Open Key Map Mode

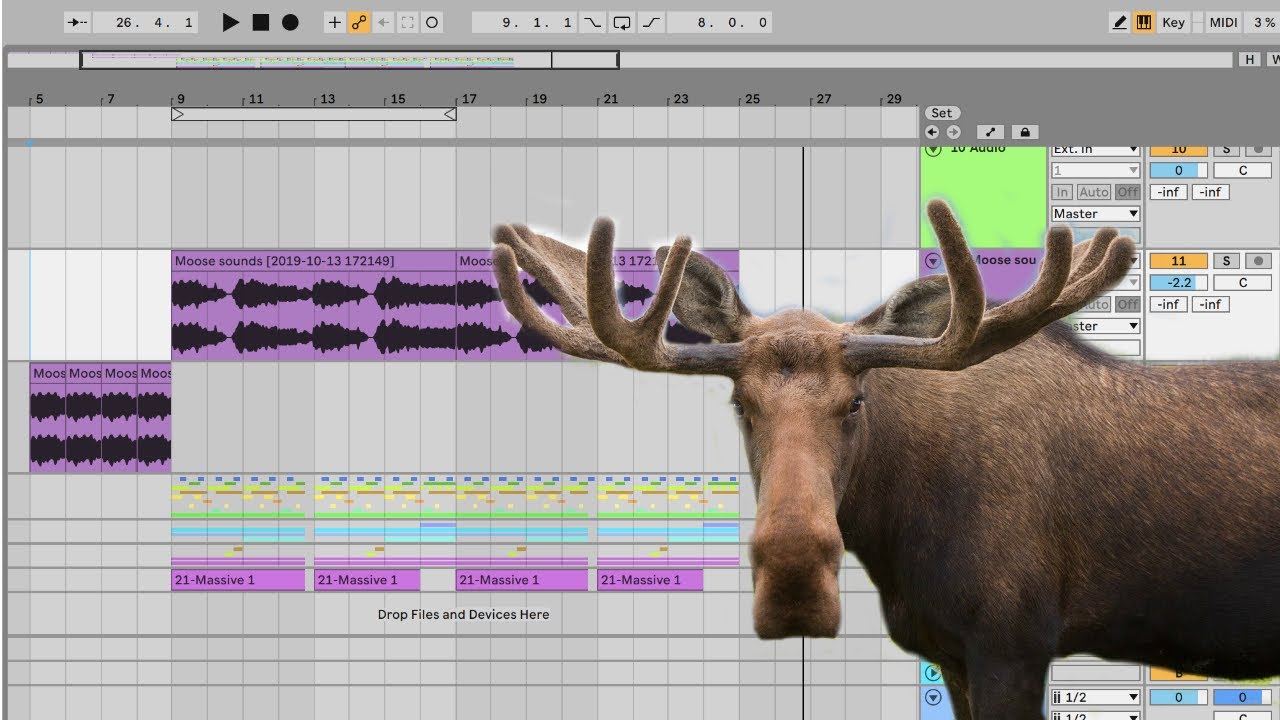[x=1174, y=22]
